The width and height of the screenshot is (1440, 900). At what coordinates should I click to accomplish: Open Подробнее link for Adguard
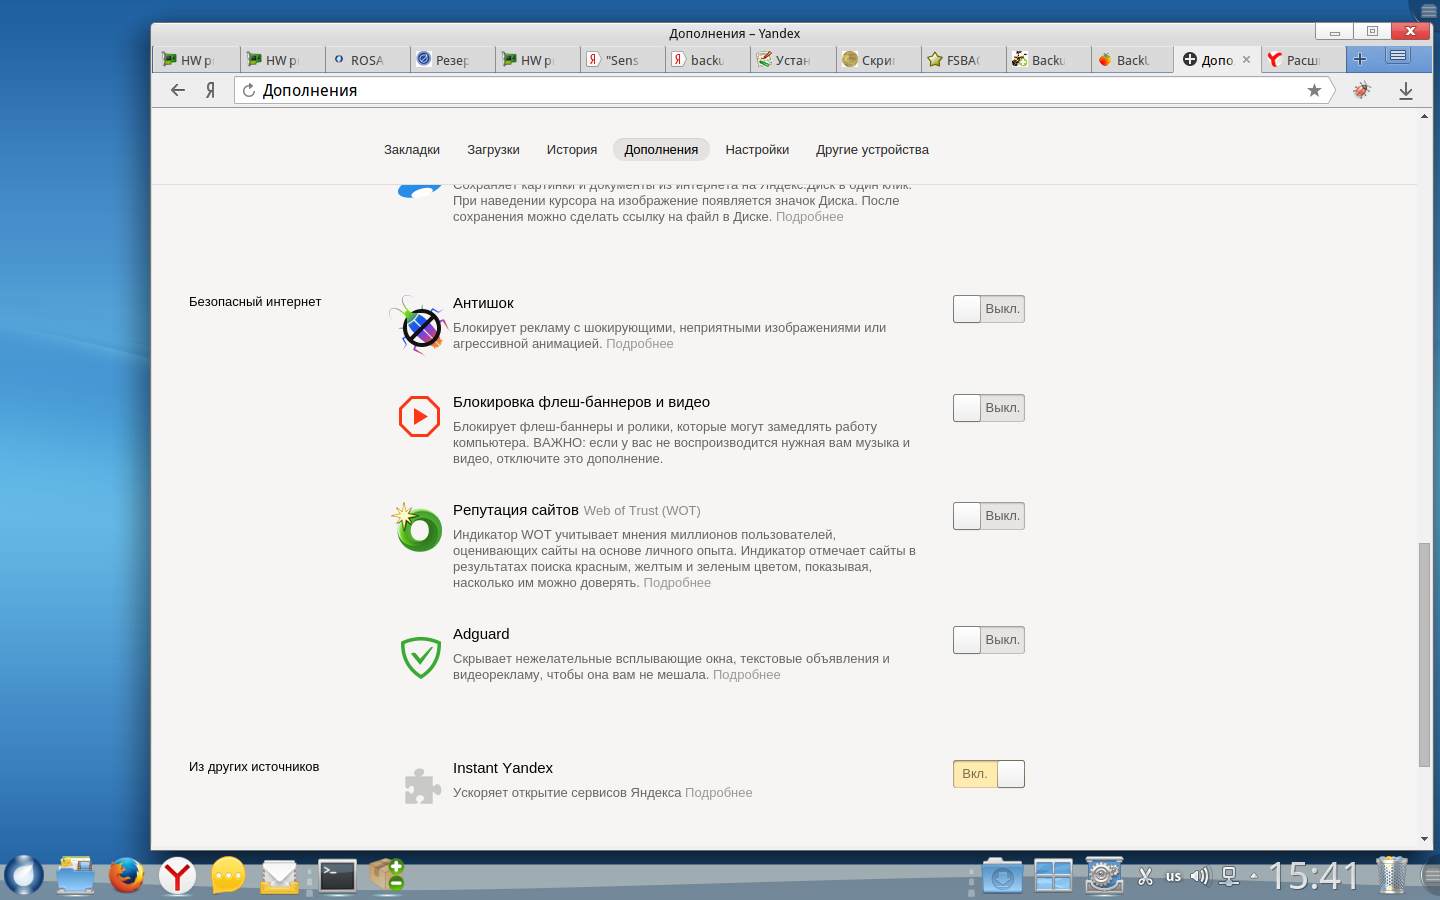[747, 675]
